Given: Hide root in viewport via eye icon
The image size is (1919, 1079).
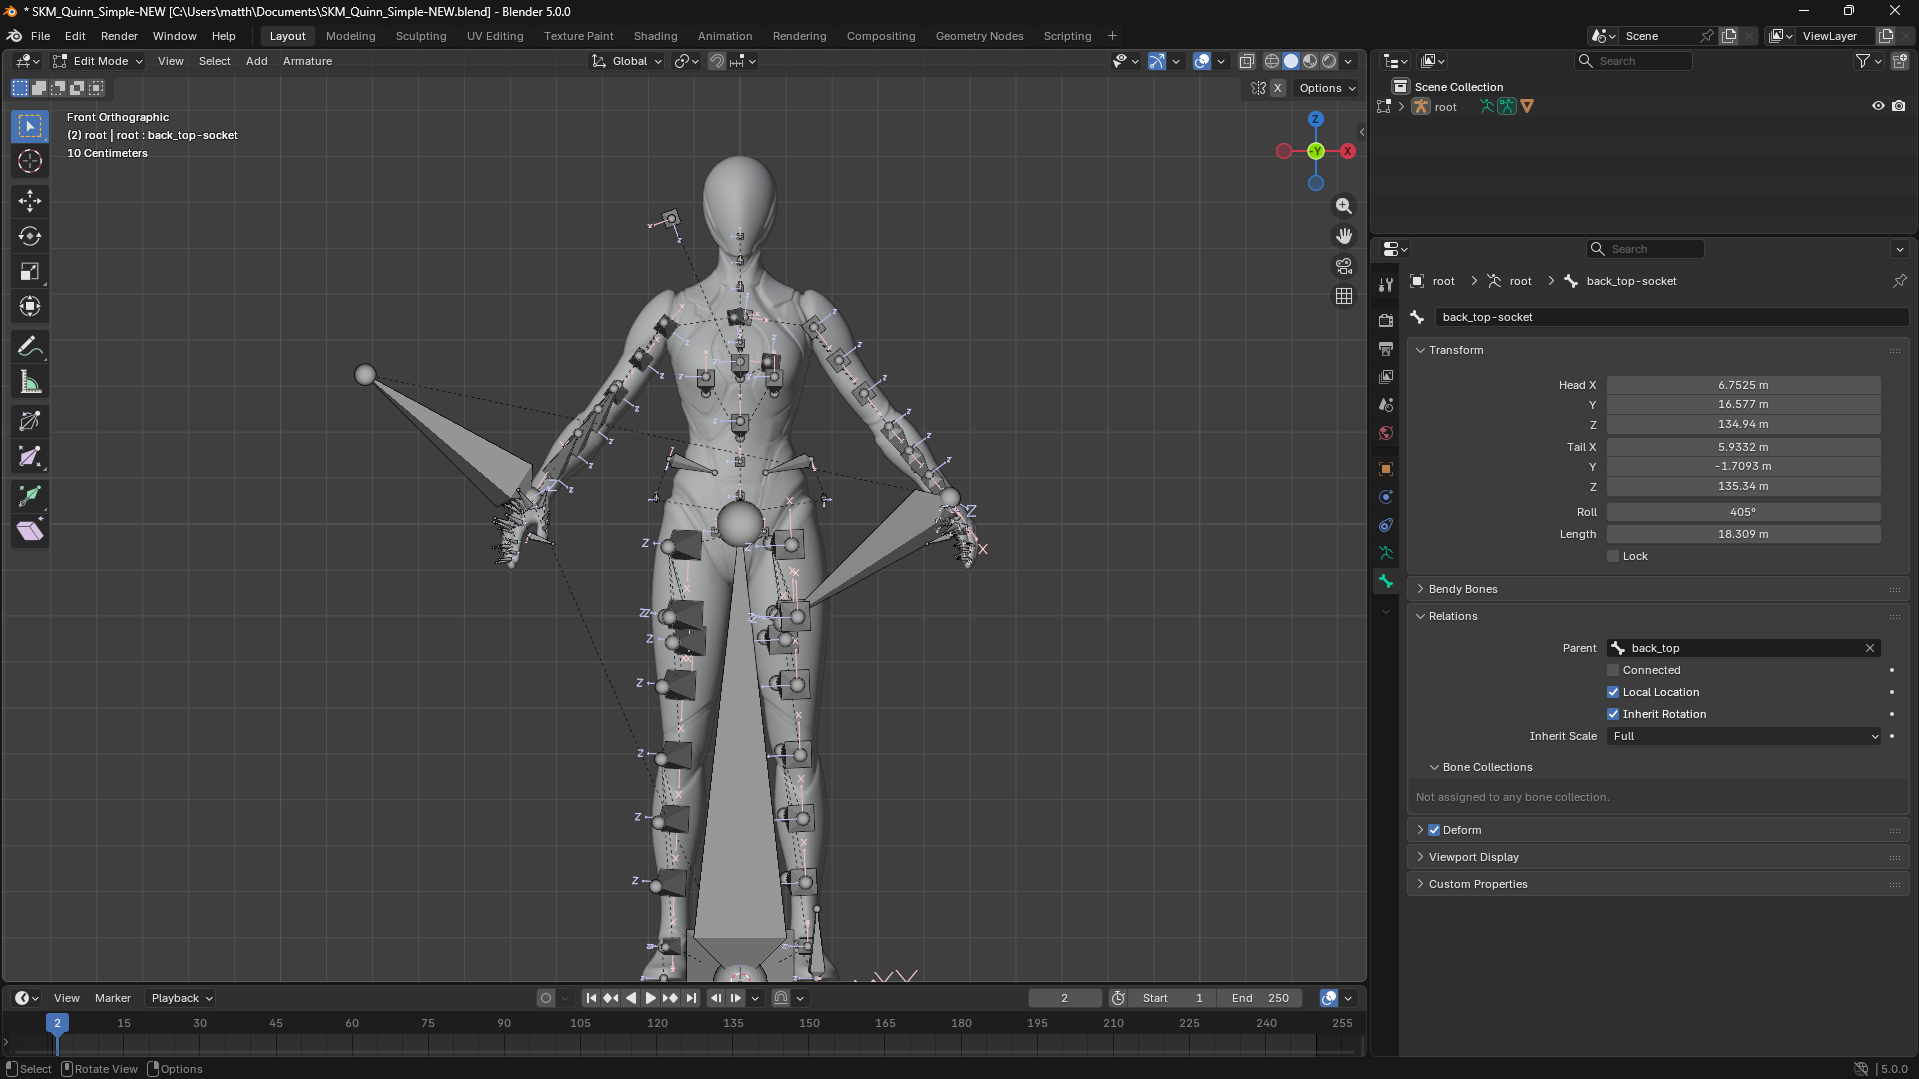Looking at the screenshot, I should (1878, 106).
